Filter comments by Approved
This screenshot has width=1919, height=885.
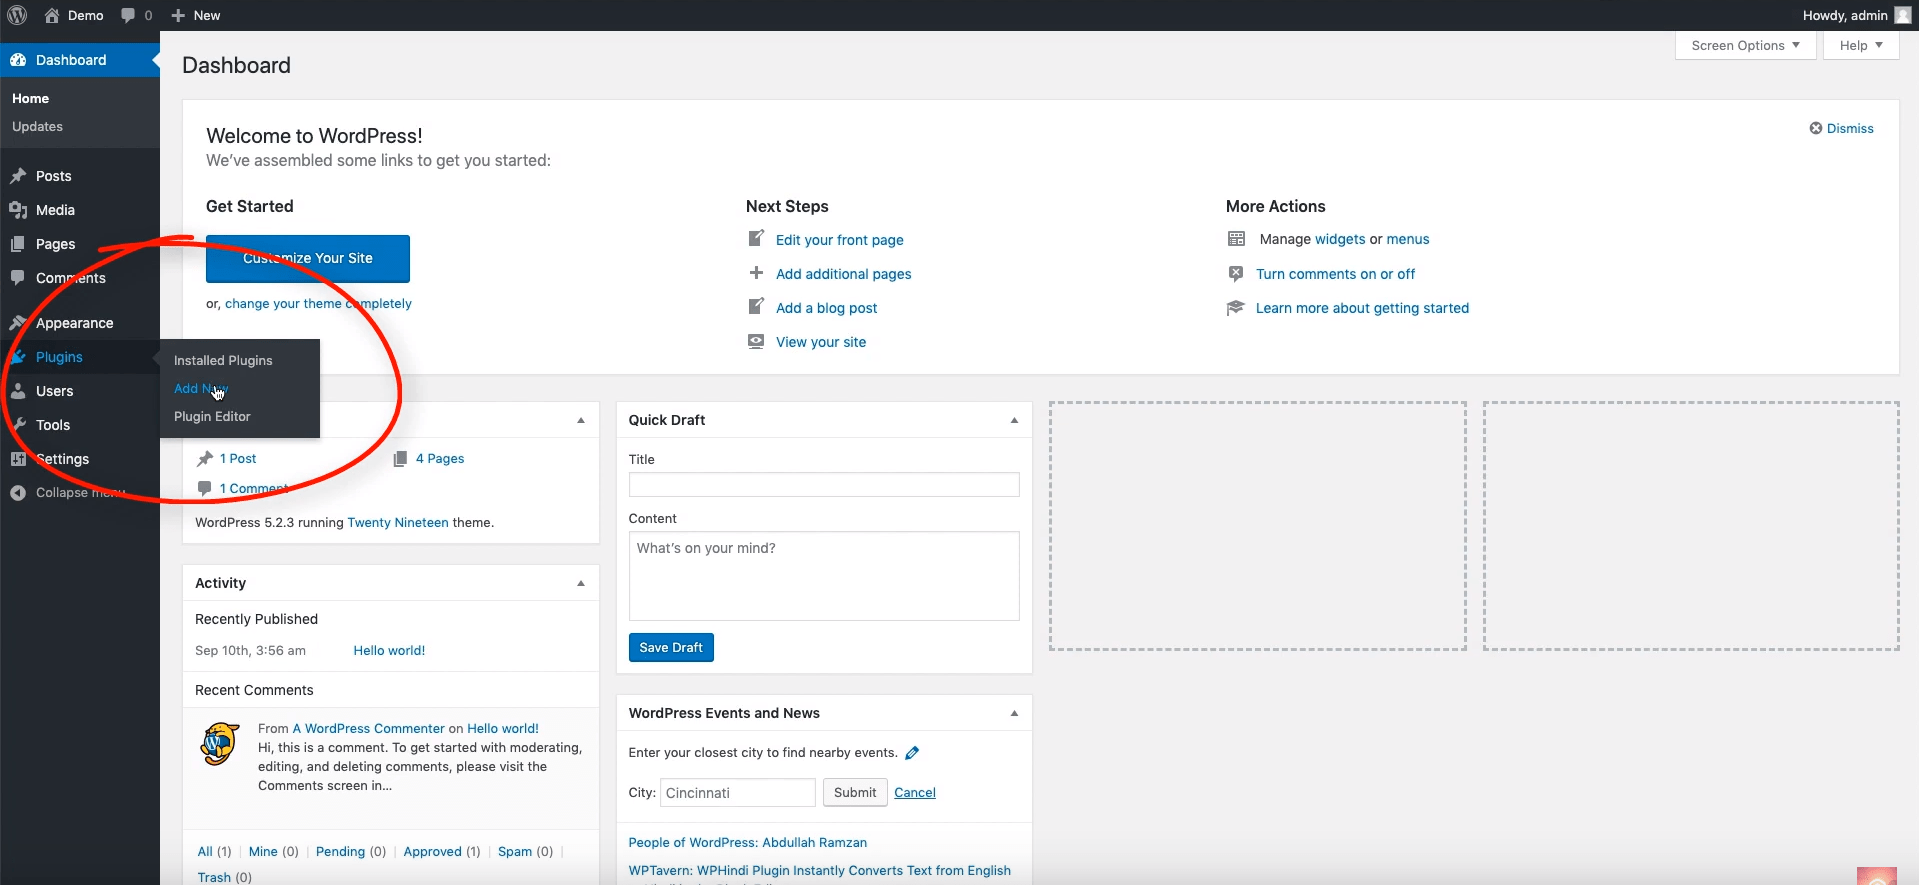(x=432, y=851)
